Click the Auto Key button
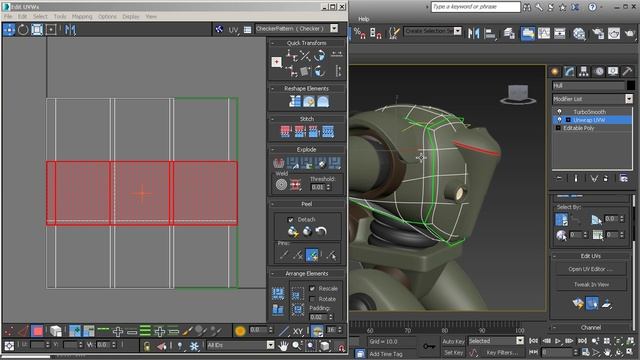This screenshot has height=360, width=640. tap(453, 341)
